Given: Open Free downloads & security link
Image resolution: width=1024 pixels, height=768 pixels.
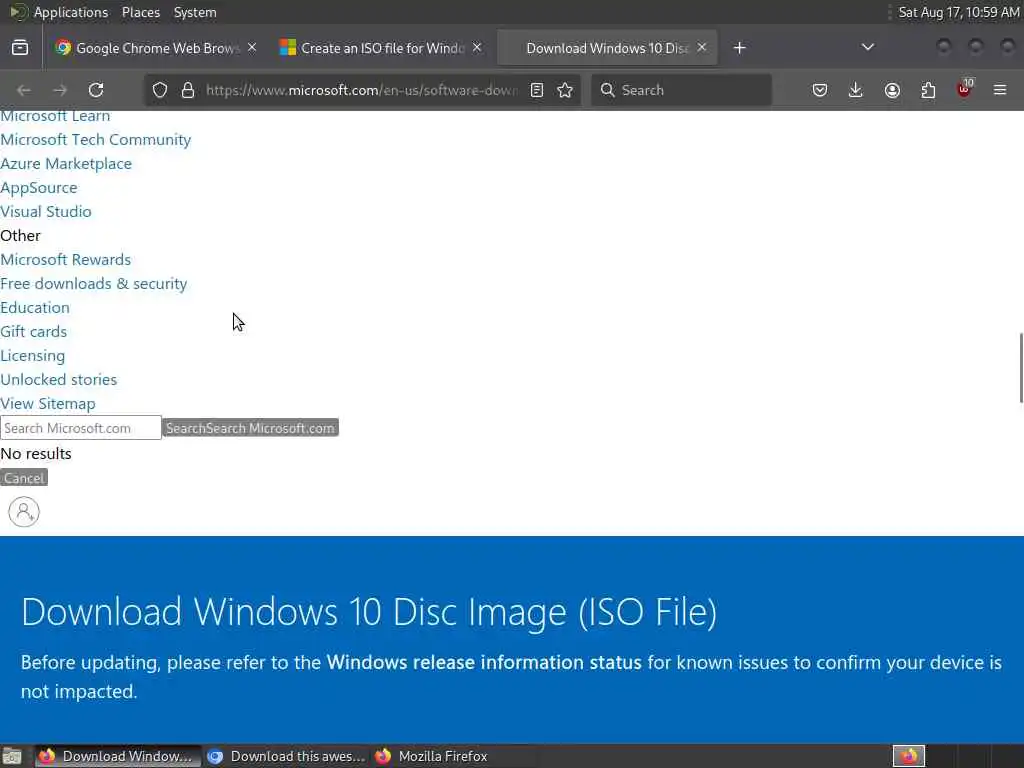Looking at the screenshot, I should pos(94,284).
